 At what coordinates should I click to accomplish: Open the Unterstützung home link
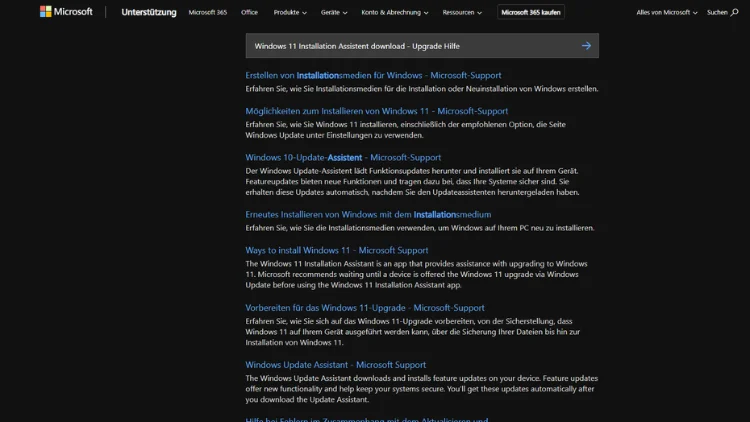(x=149, y=12)
